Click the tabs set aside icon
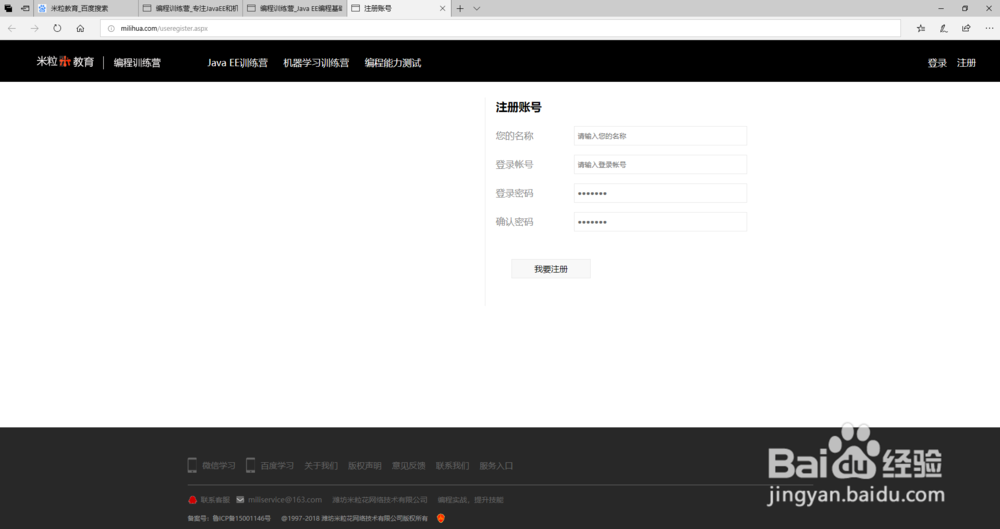The image size is (1000, 529). coord(8,8)
